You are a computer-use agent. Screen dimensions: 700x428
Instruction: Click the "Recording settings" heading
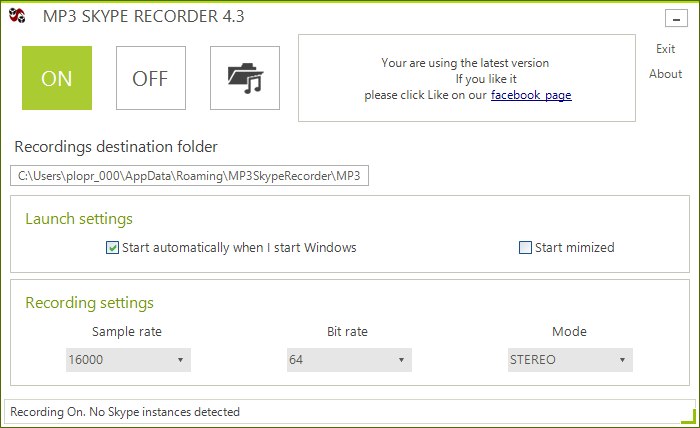[89, 303]
